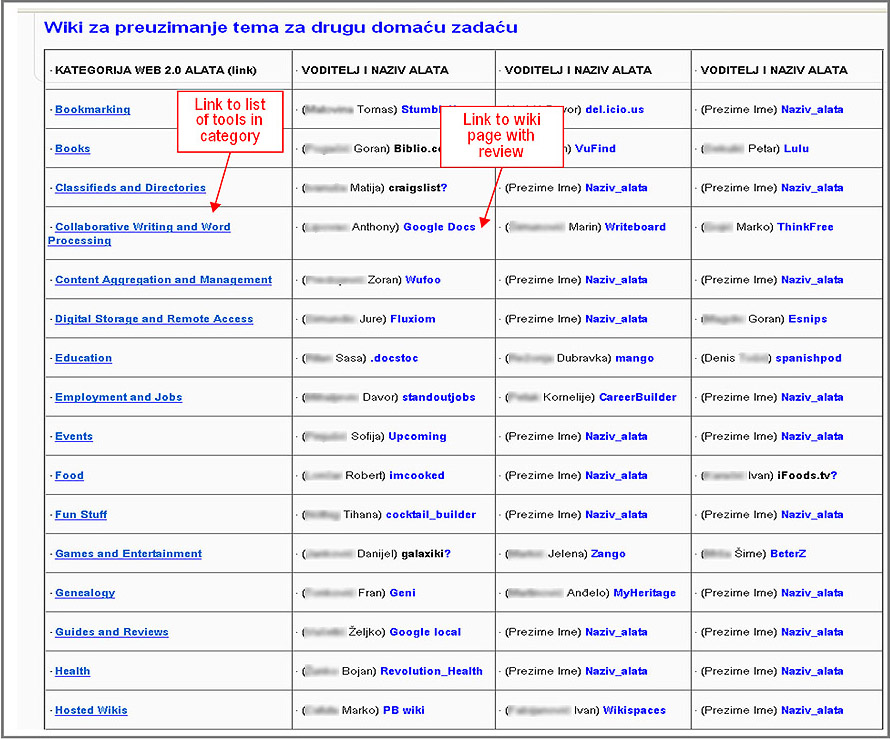Open the VuFind wiki page
The width and height of the screenshot is (890, 739).
point(595,149)
